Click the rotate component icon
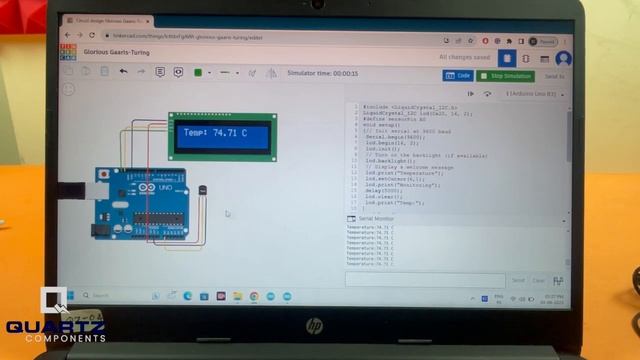This screenshot has height=360, width=640. (252, 73)
